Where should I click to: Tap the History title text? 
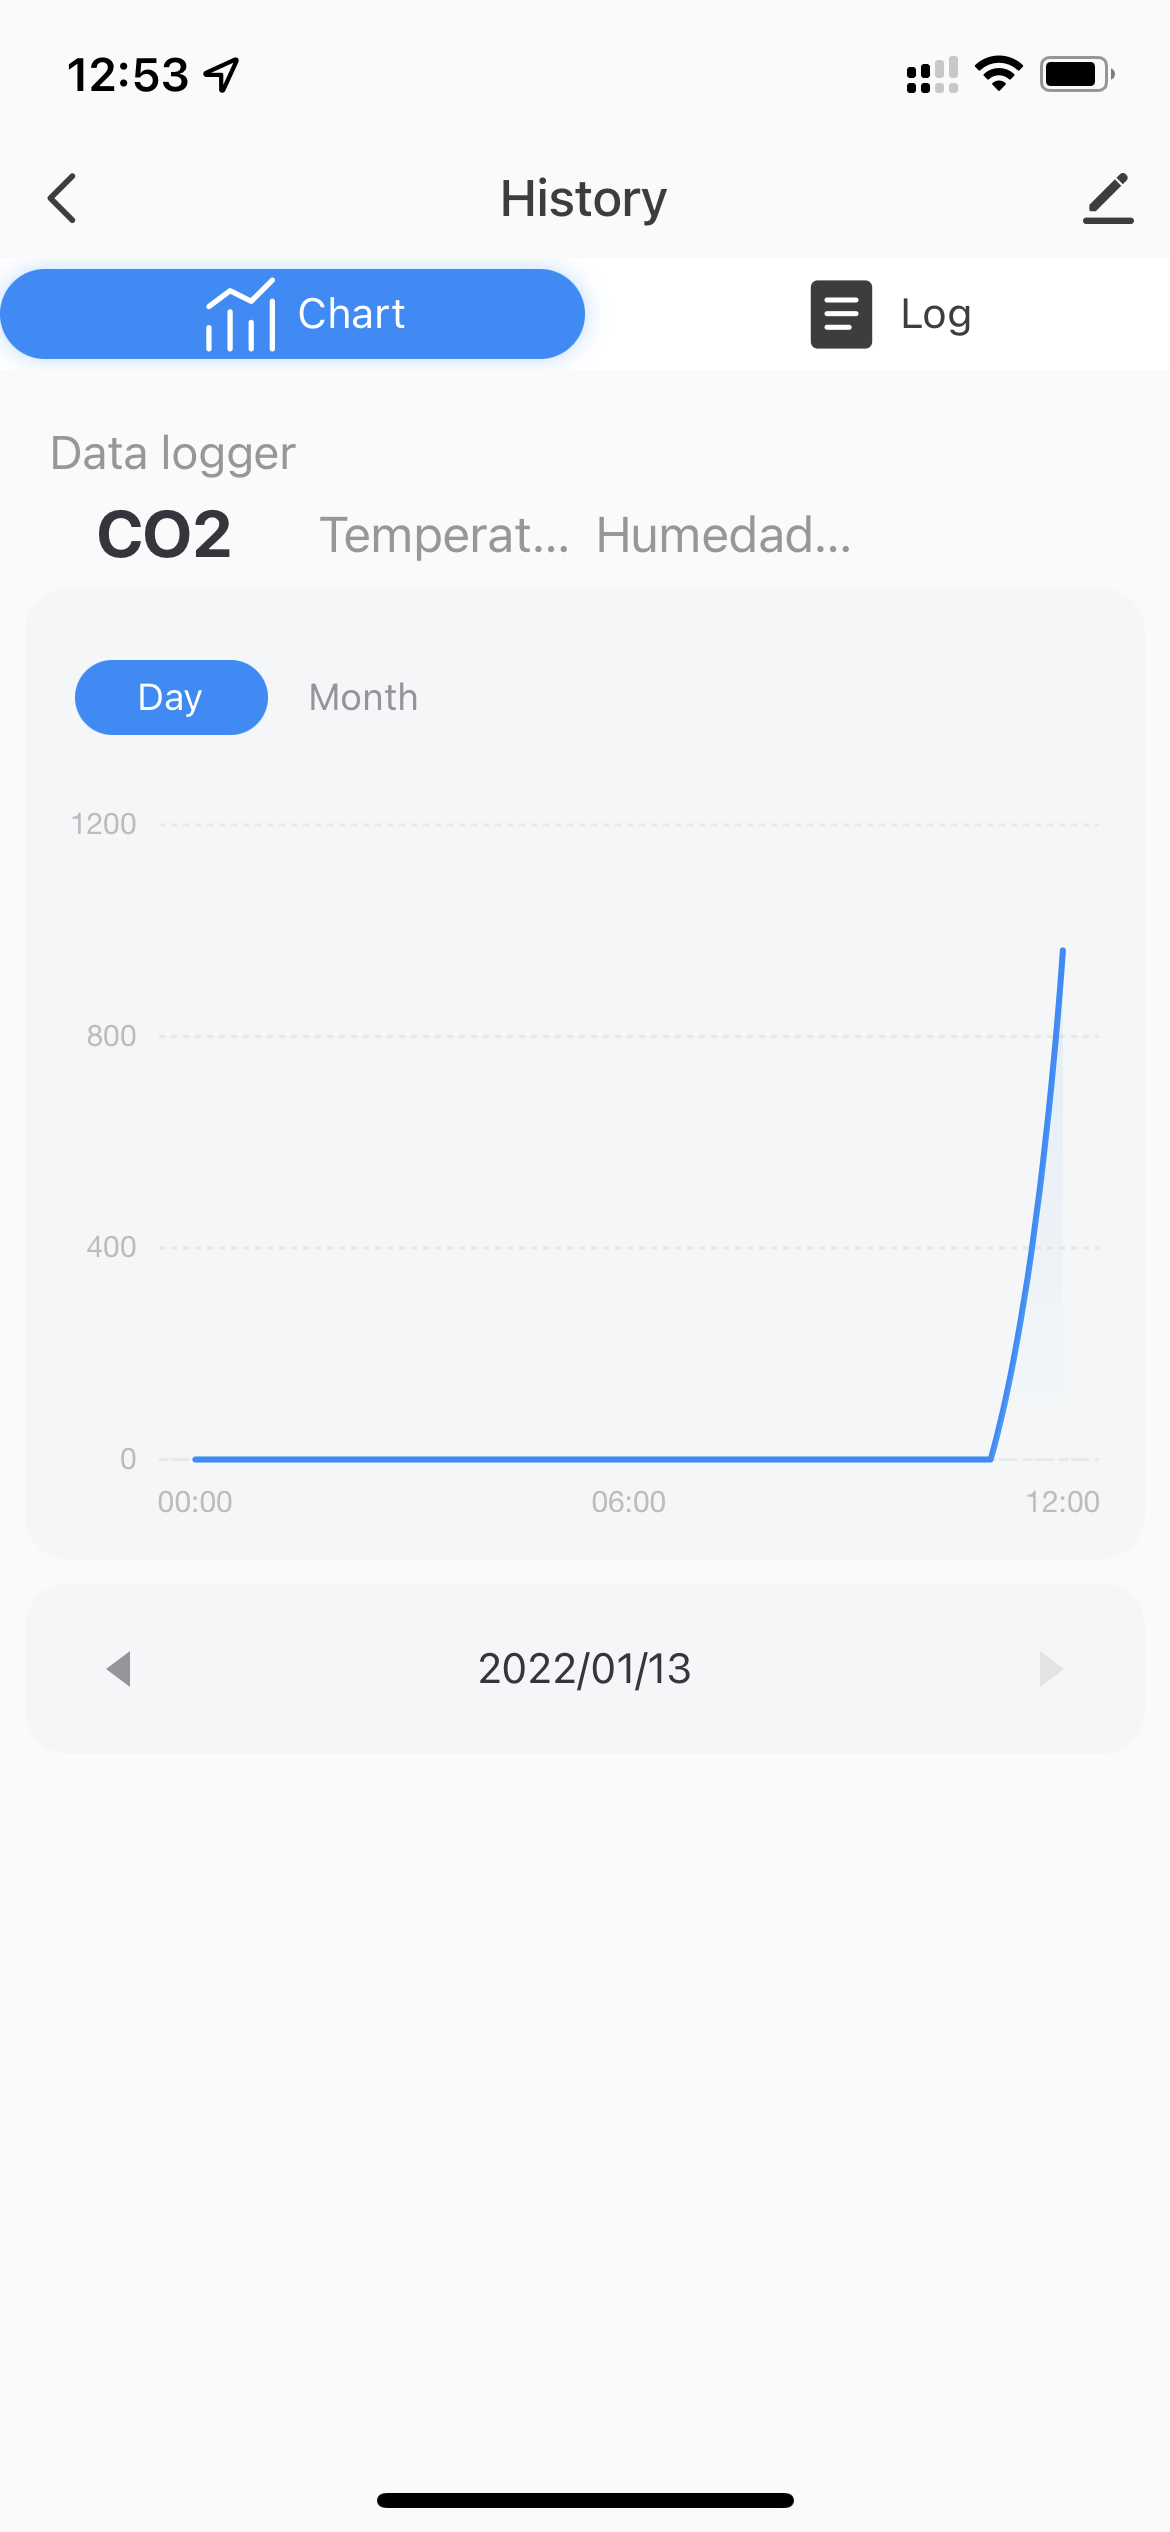pyautogui.click(x=584, y=198)
